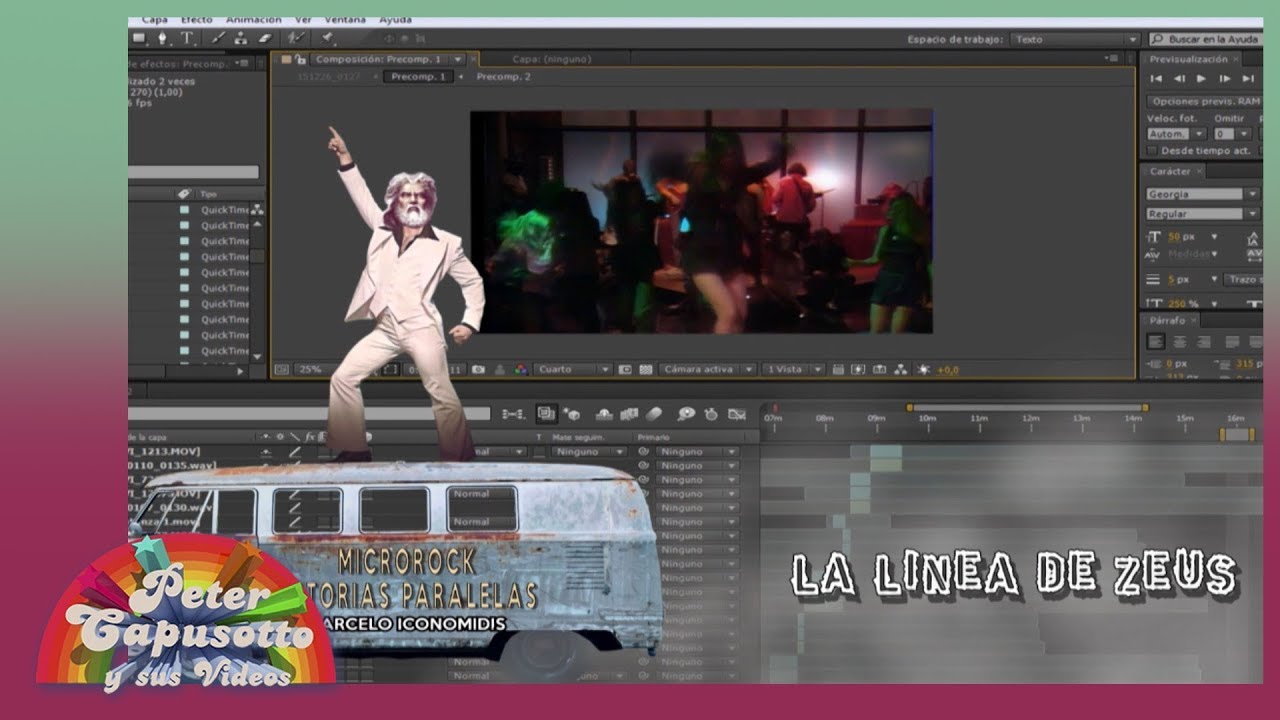The width and height of the screenshot is (1280, 720).
Task: Select the Clone Stamp tool
Action: [241, 38]
